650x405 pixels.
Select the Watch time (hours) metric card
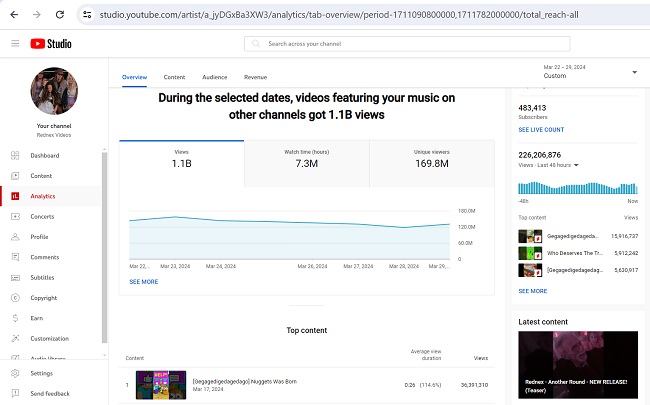point(306,157)
